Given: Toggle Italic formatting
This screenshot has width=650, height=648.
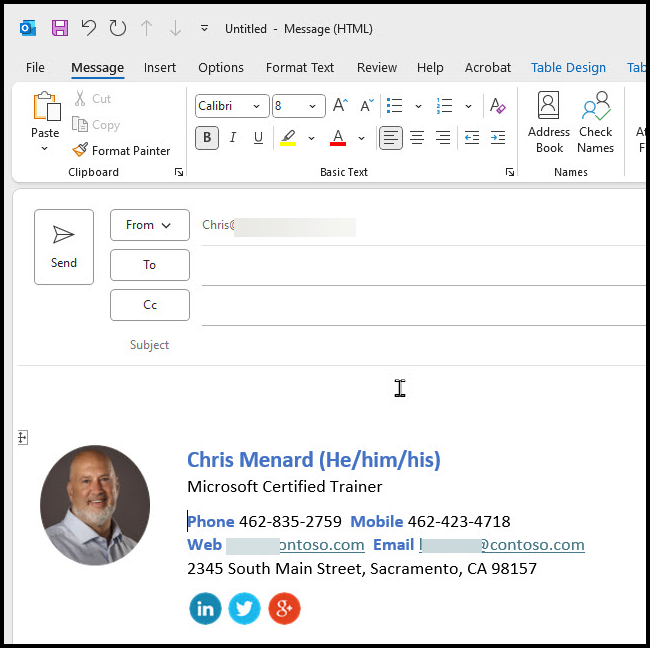Looking at the screenshot, I should 233,138.
